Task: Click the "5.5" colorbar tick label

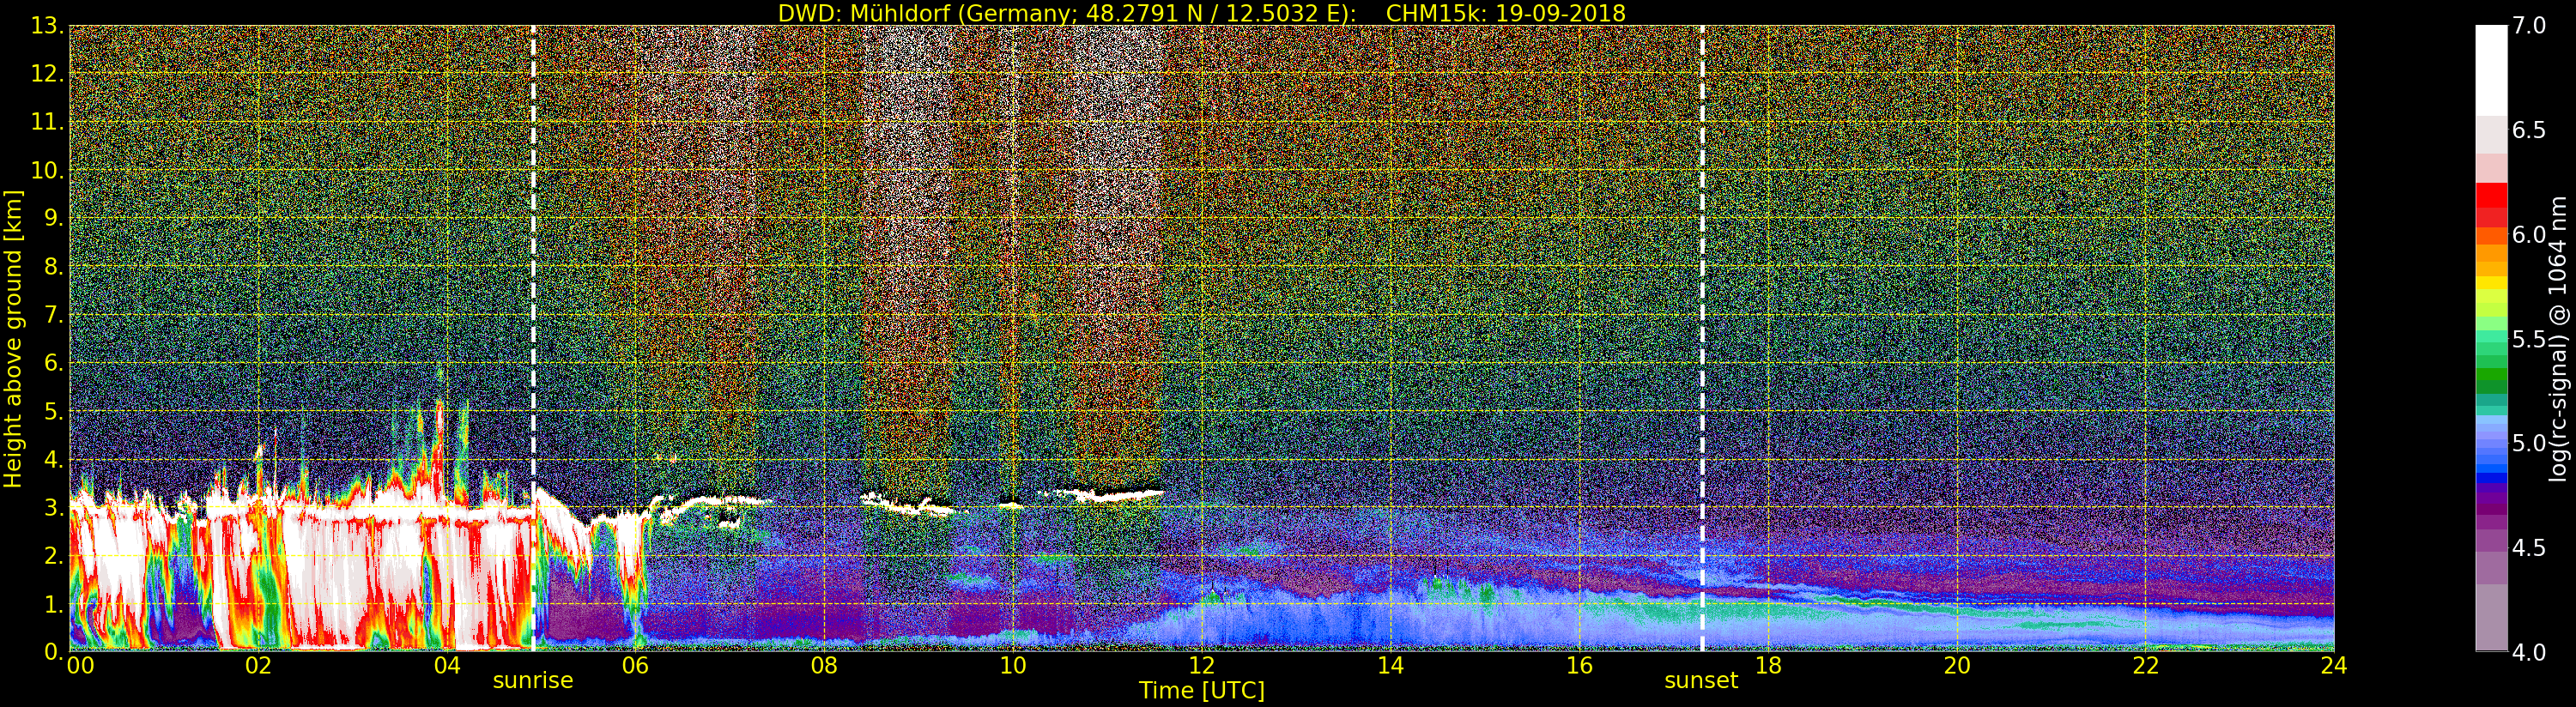Action: coord(2529,339)
